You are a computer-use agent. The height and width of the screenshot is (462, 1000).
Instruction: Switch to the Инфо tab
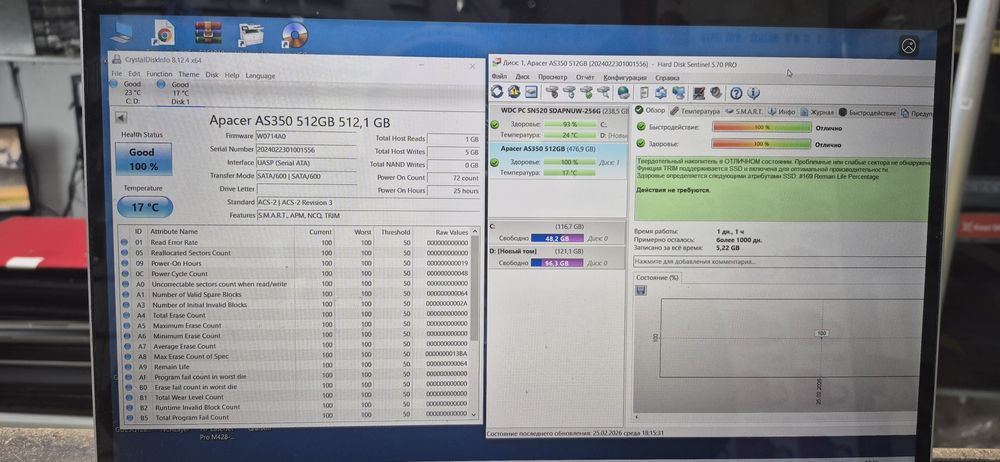pos(781,112)
